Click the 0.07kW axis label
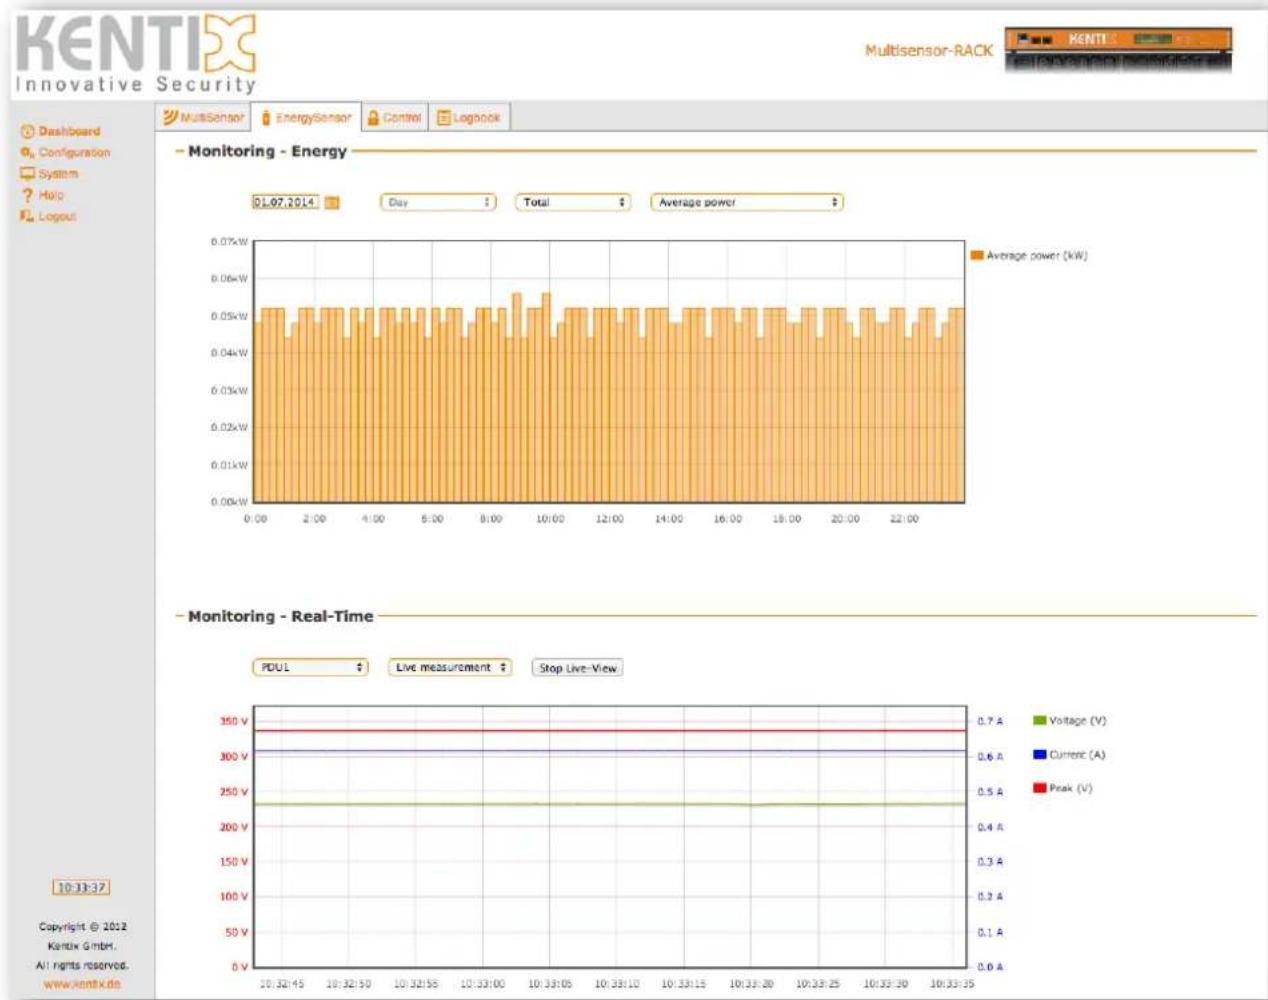Image resolution: width=1268 pixels, height=1000 pixels. [x=229, y=242]
